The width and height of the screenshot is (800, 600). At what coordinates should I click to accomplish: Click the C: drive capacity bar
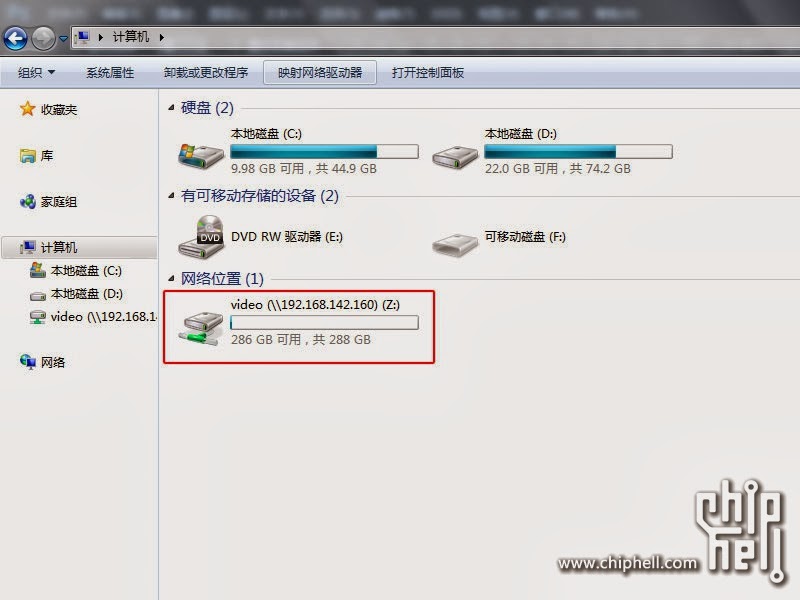pyautogui.click(x=324, y=152)
